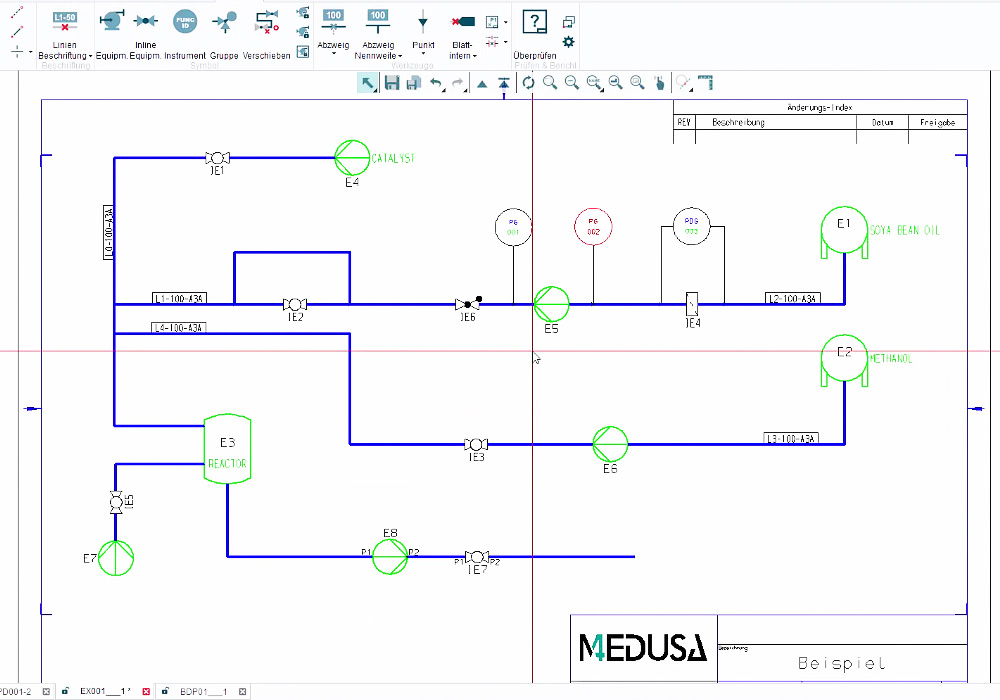Click the CATALYST text label

(x=393, y=158)
